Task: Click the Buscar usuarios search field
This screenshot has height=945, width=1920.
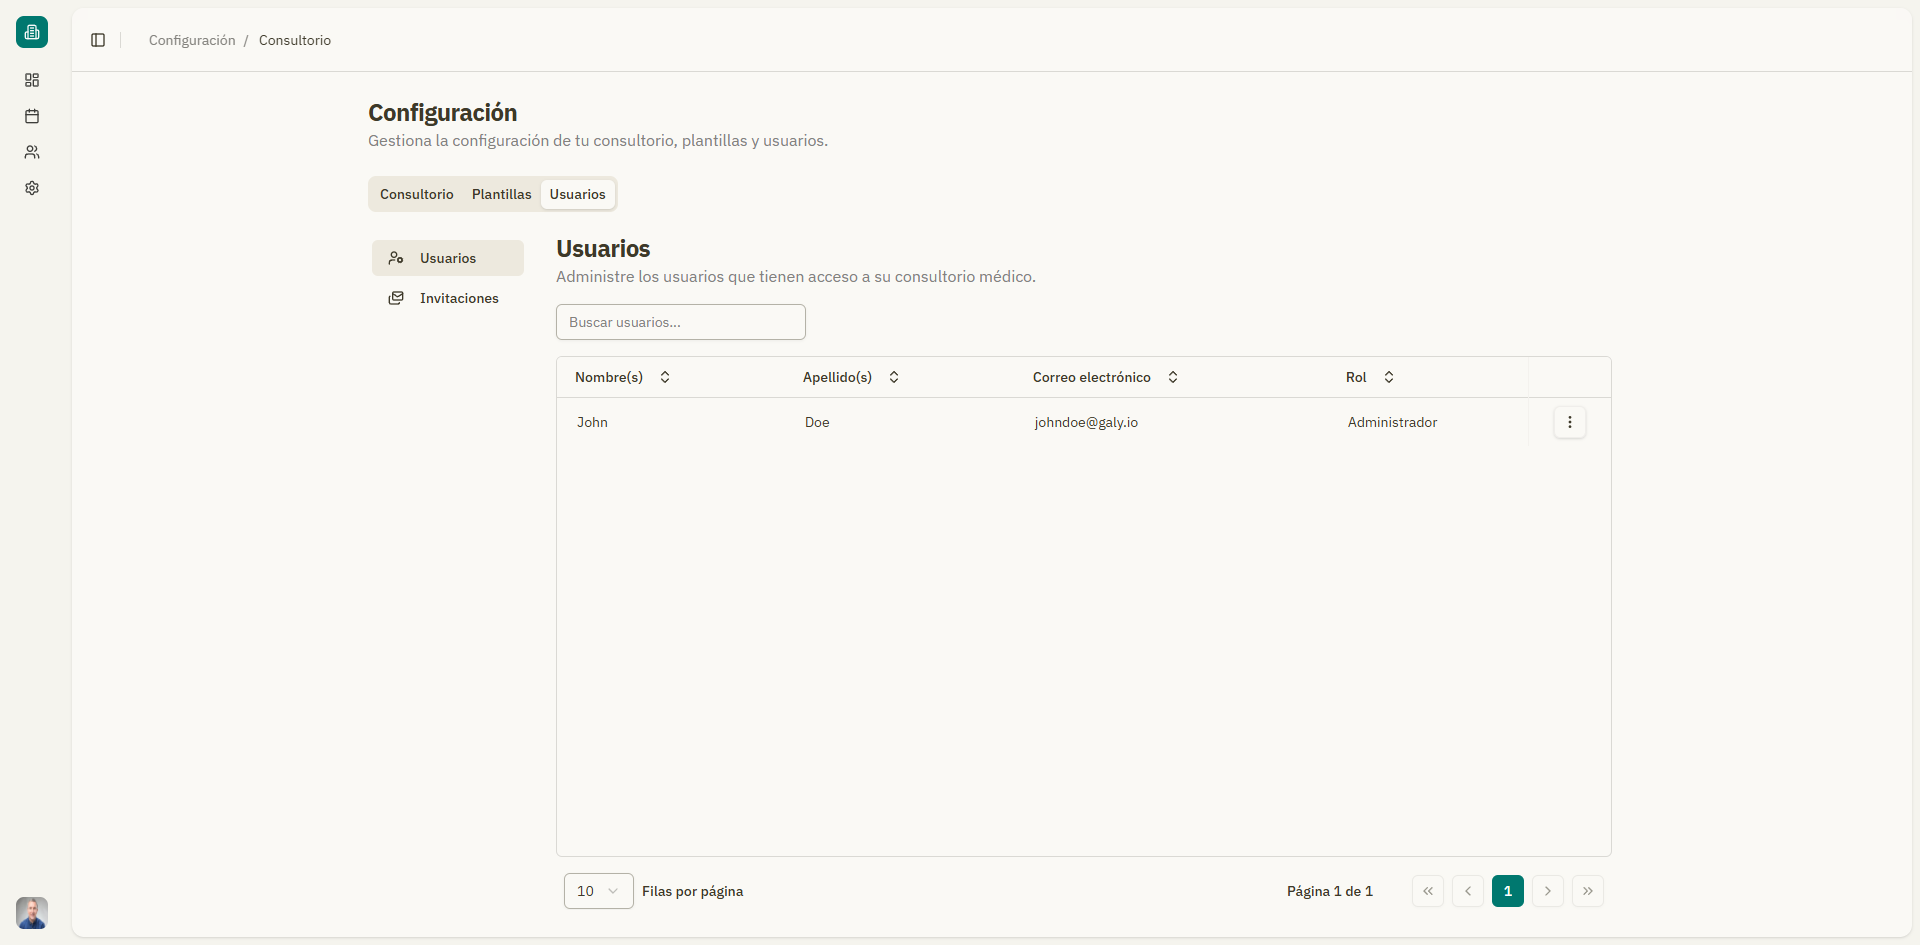Action: tap(680, 322)
